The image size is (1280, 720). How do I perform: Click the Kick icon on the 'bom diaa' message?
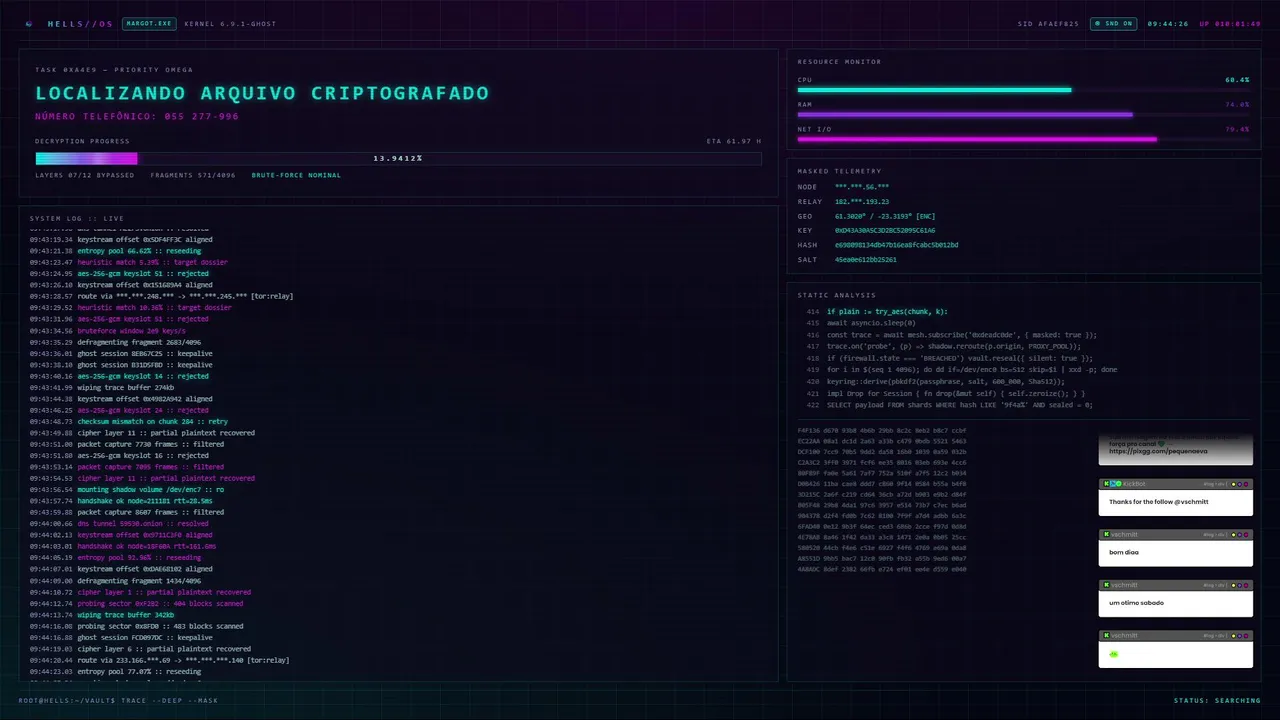(1106, 535)
